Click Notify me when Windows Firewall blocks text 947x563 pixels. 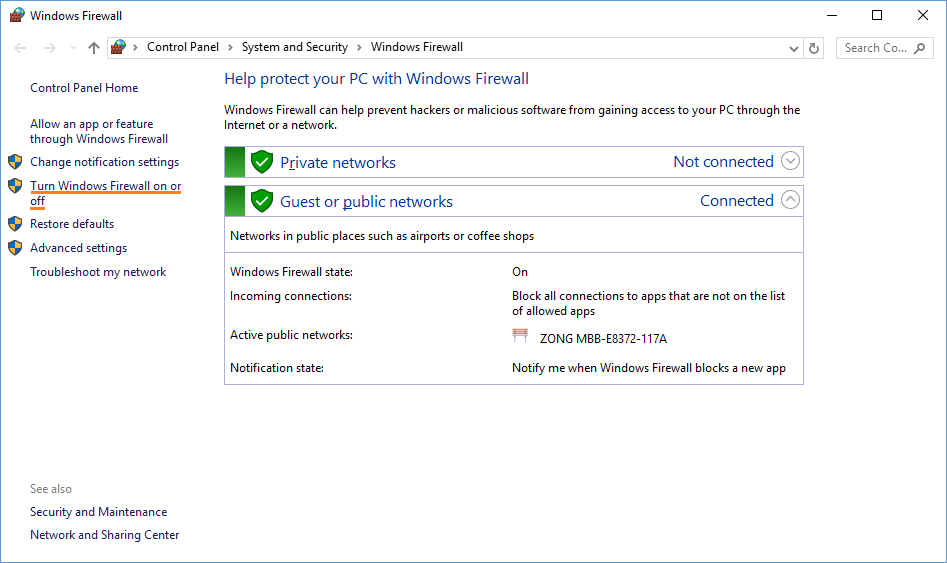coord(649,368)
